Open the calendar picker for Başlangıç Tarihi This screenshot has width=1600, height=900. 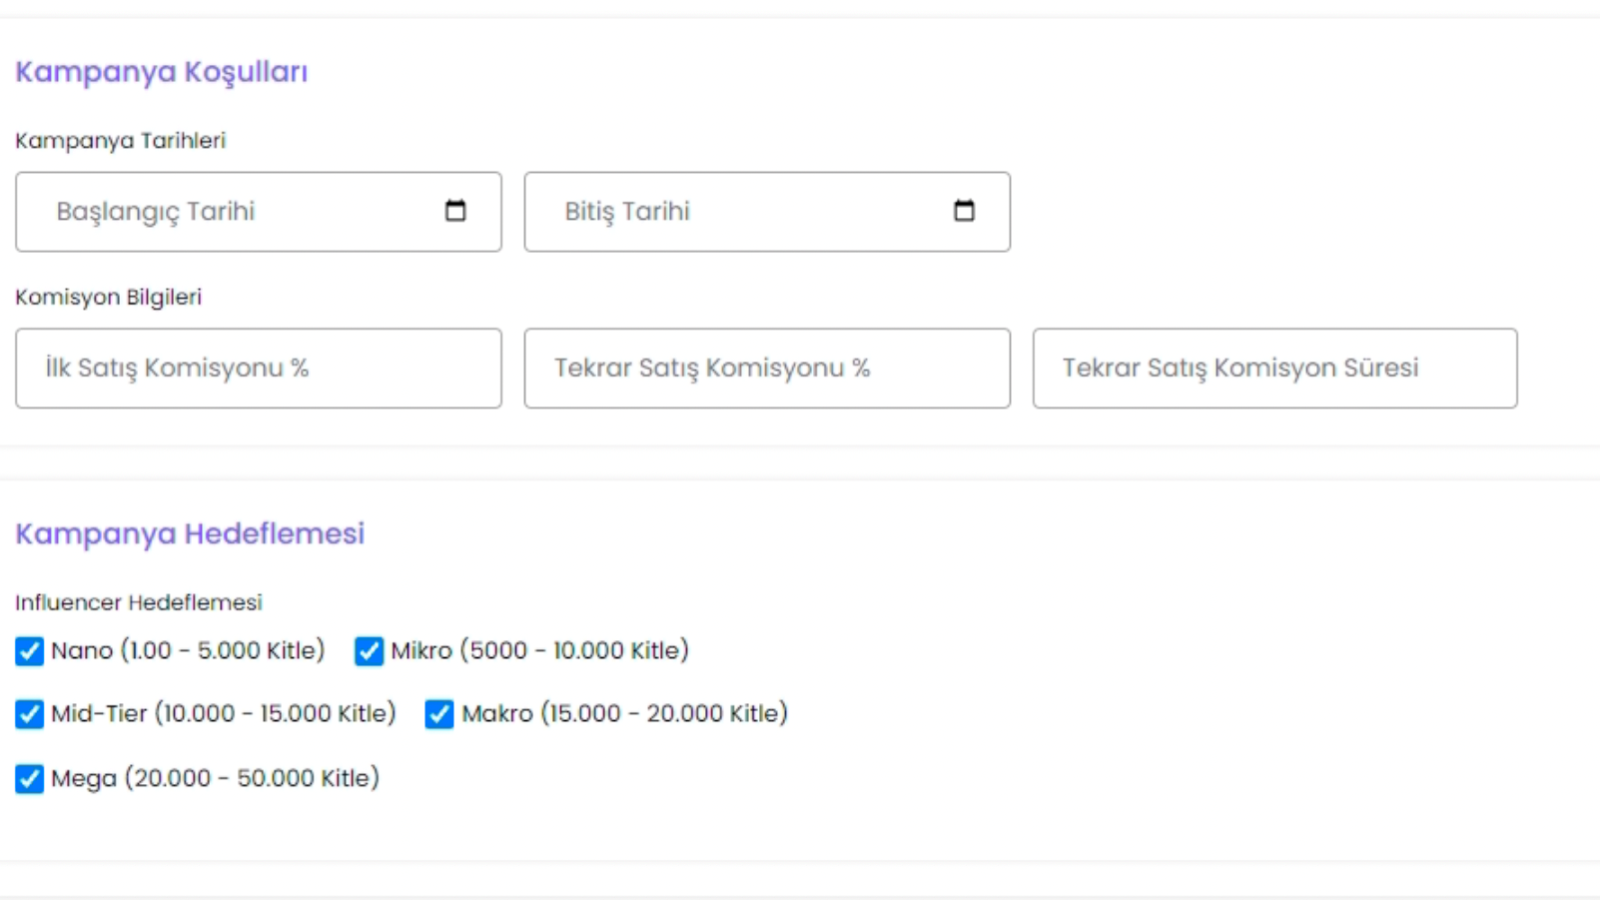[455, 211]
